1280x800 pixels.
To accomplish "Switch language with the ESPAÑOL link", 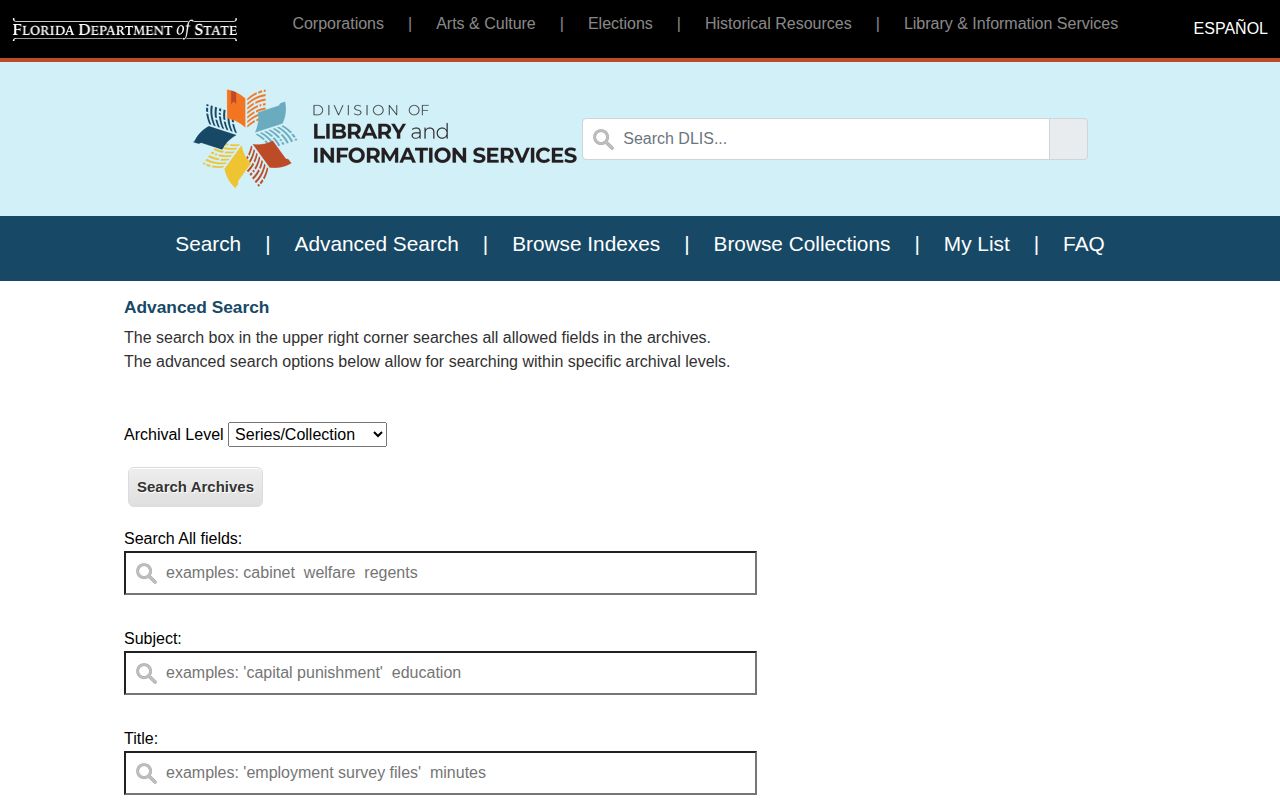I will click(x=1230, y=29).
